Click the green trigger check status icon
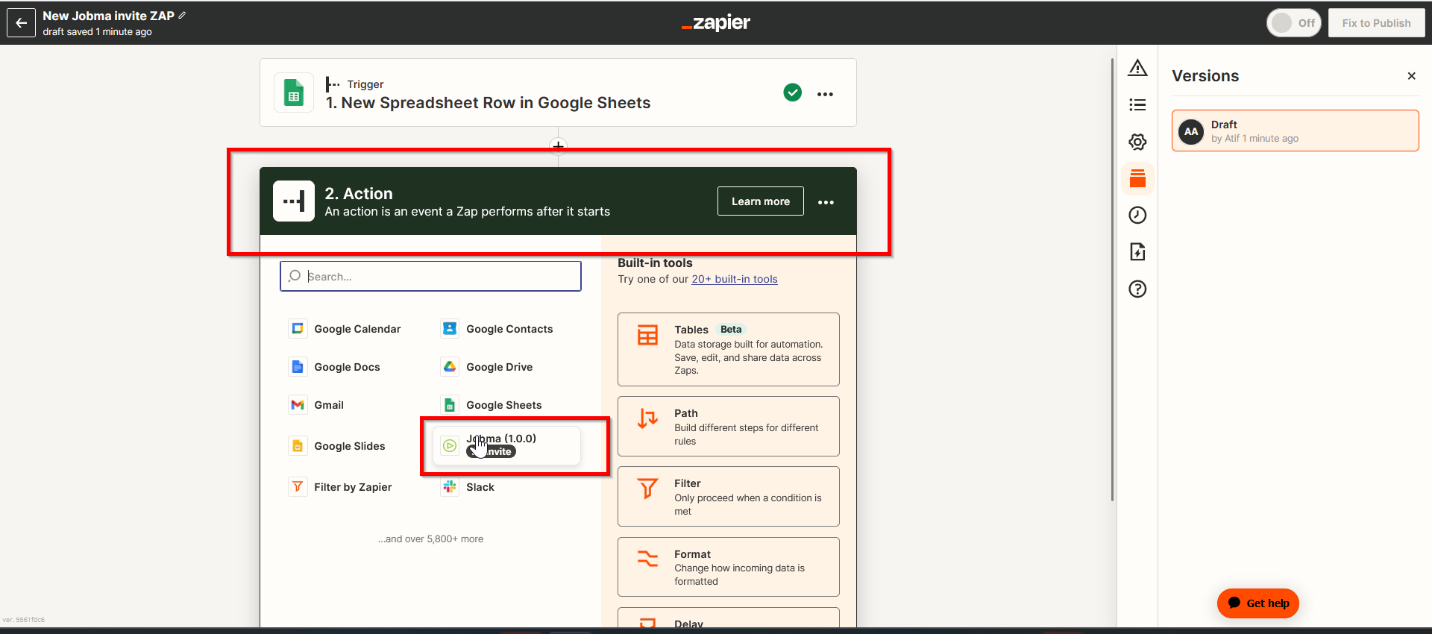The width and height of the screenshot is (1432, 634). pos(792,93)
